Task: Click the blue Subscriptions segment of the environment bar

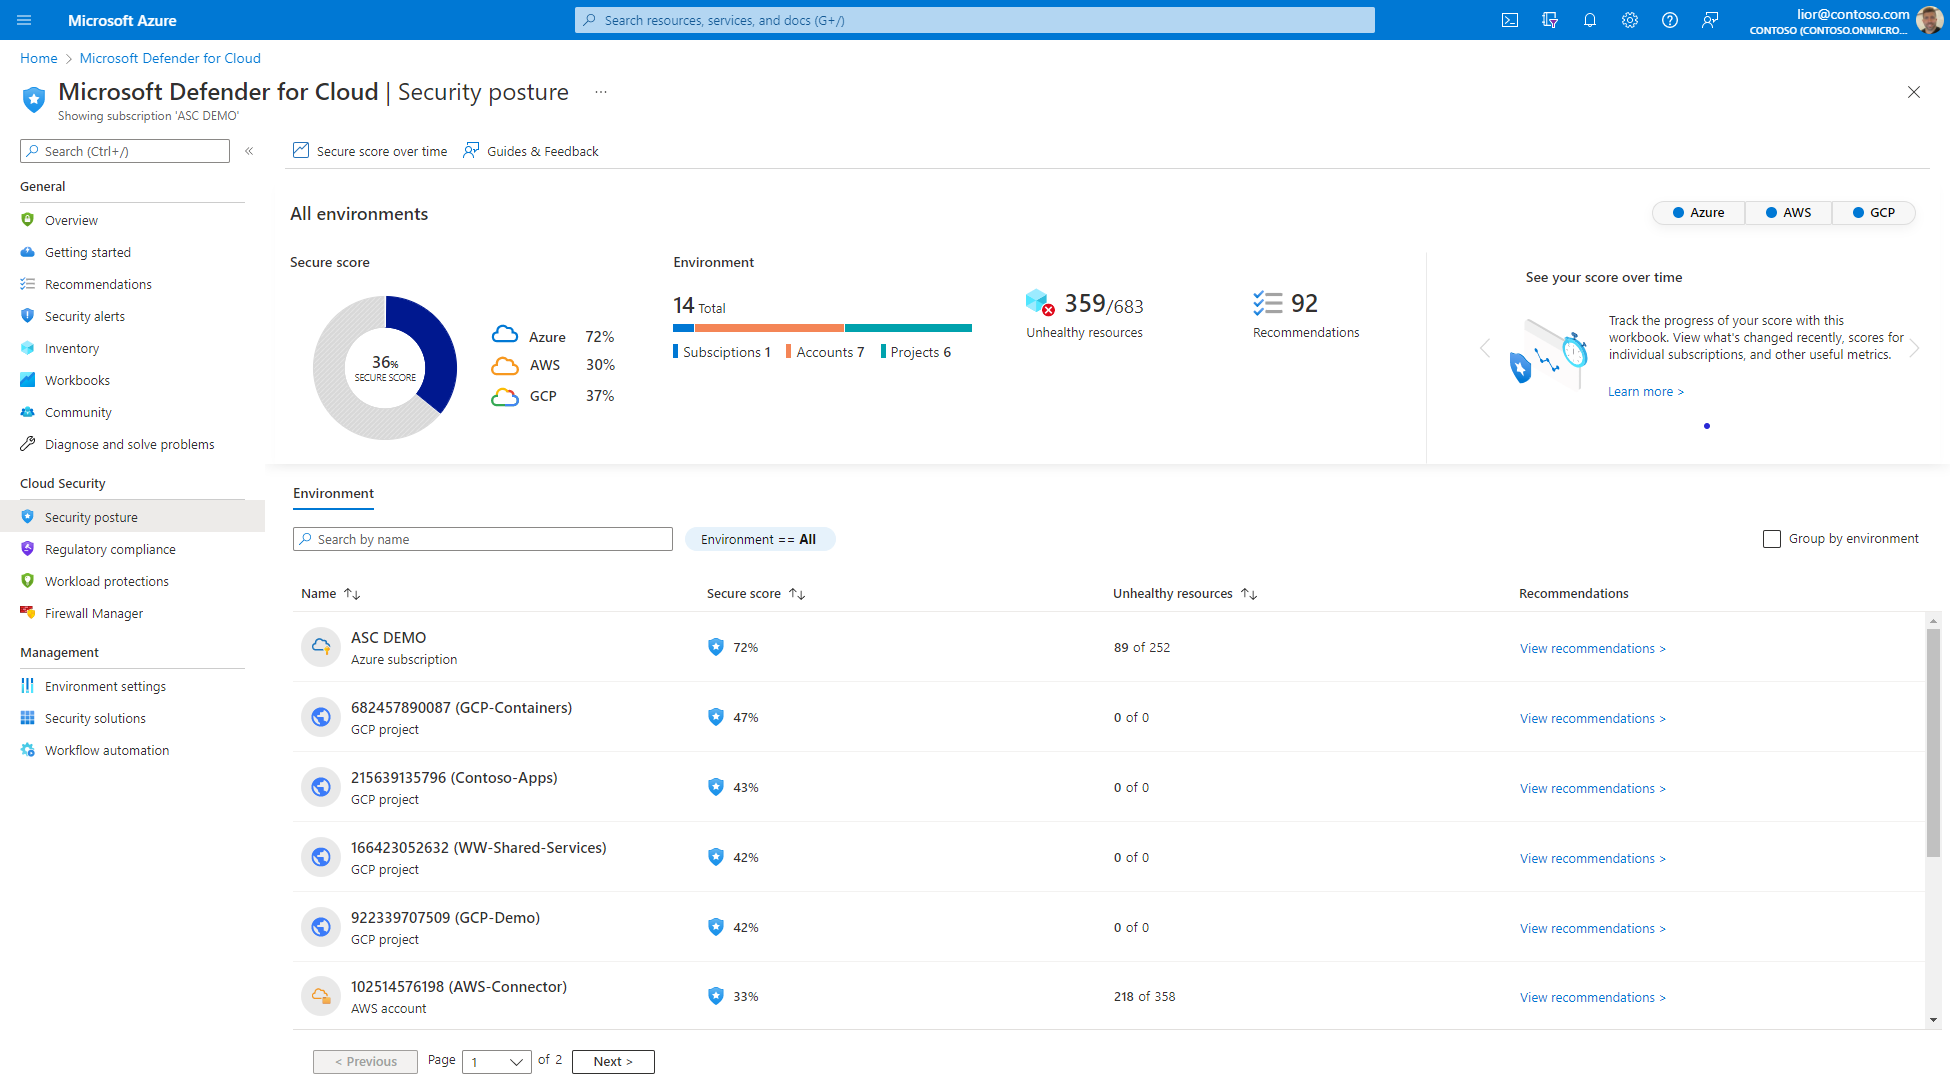Action: click(683, 328)
